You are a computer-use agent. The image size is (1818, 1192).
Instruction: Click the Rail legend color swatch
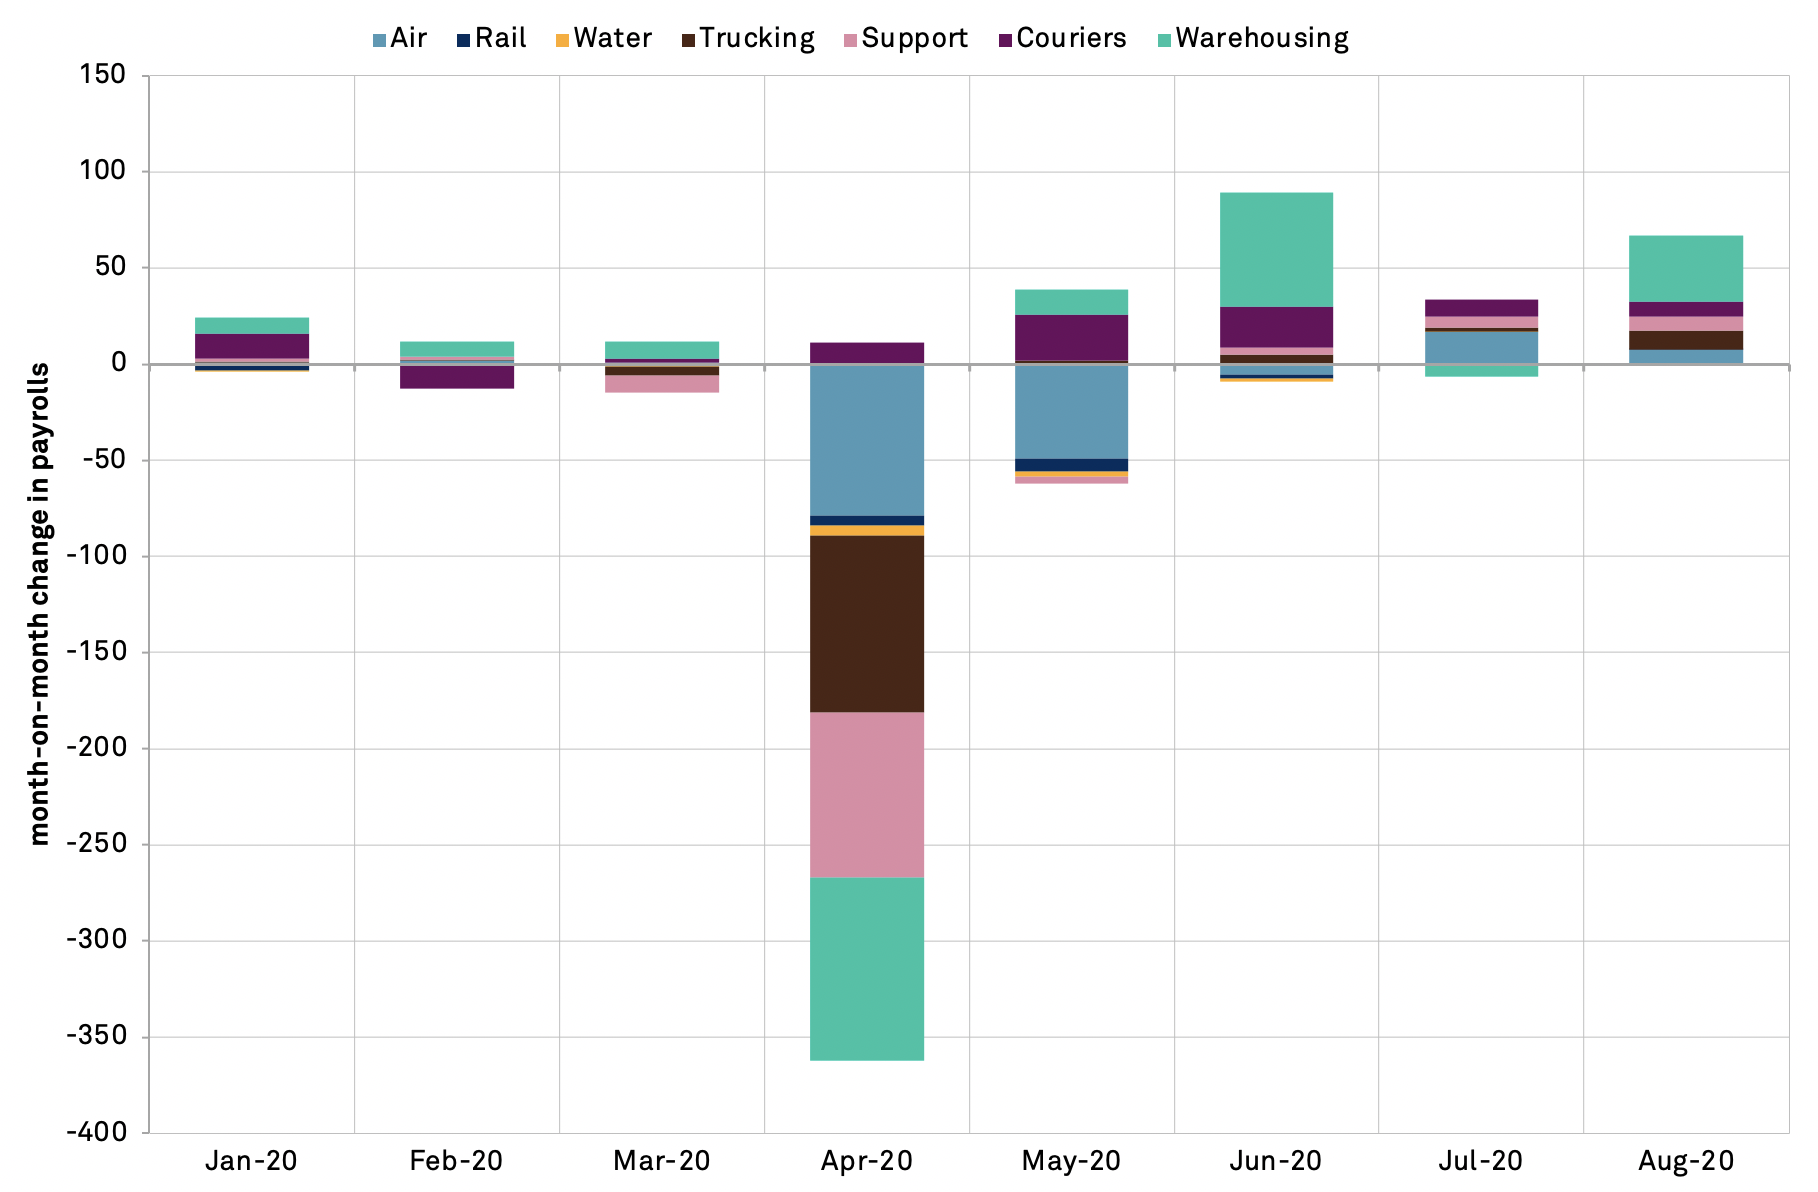pos(463,41)
